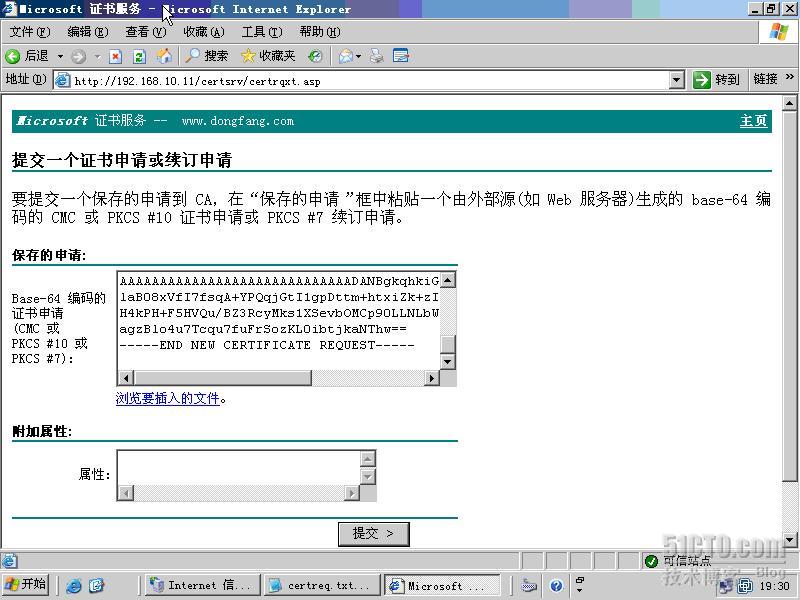Screen dimensions: 800x600
Task: Click the Windows flag logo throbber
Action: coord(779,32)
